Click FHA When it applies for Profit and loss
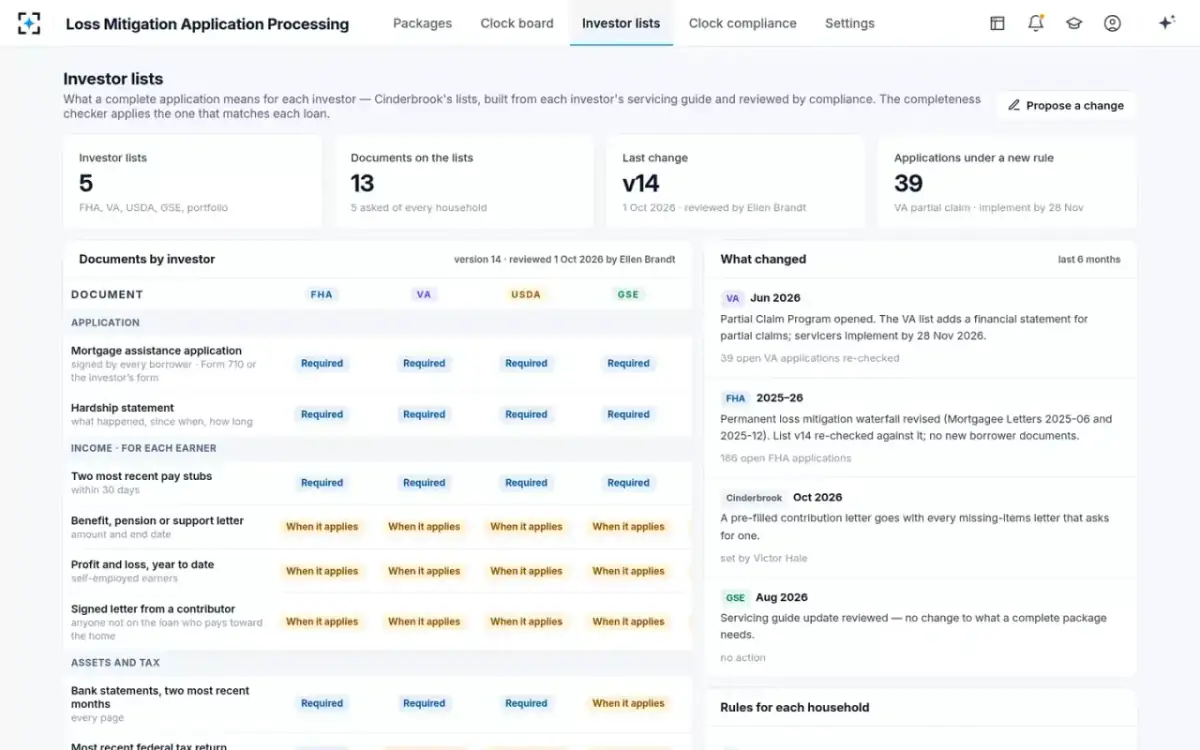 click(322, 572)
